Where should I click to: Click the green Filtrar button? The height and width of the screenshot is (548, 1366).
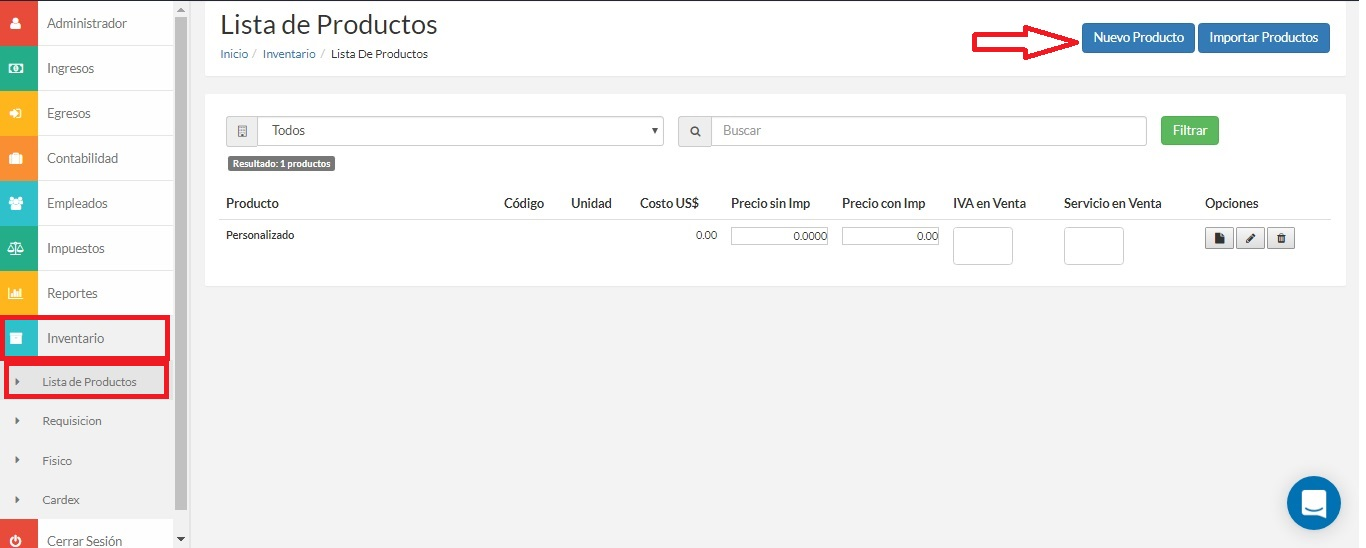coord(1190,130)
